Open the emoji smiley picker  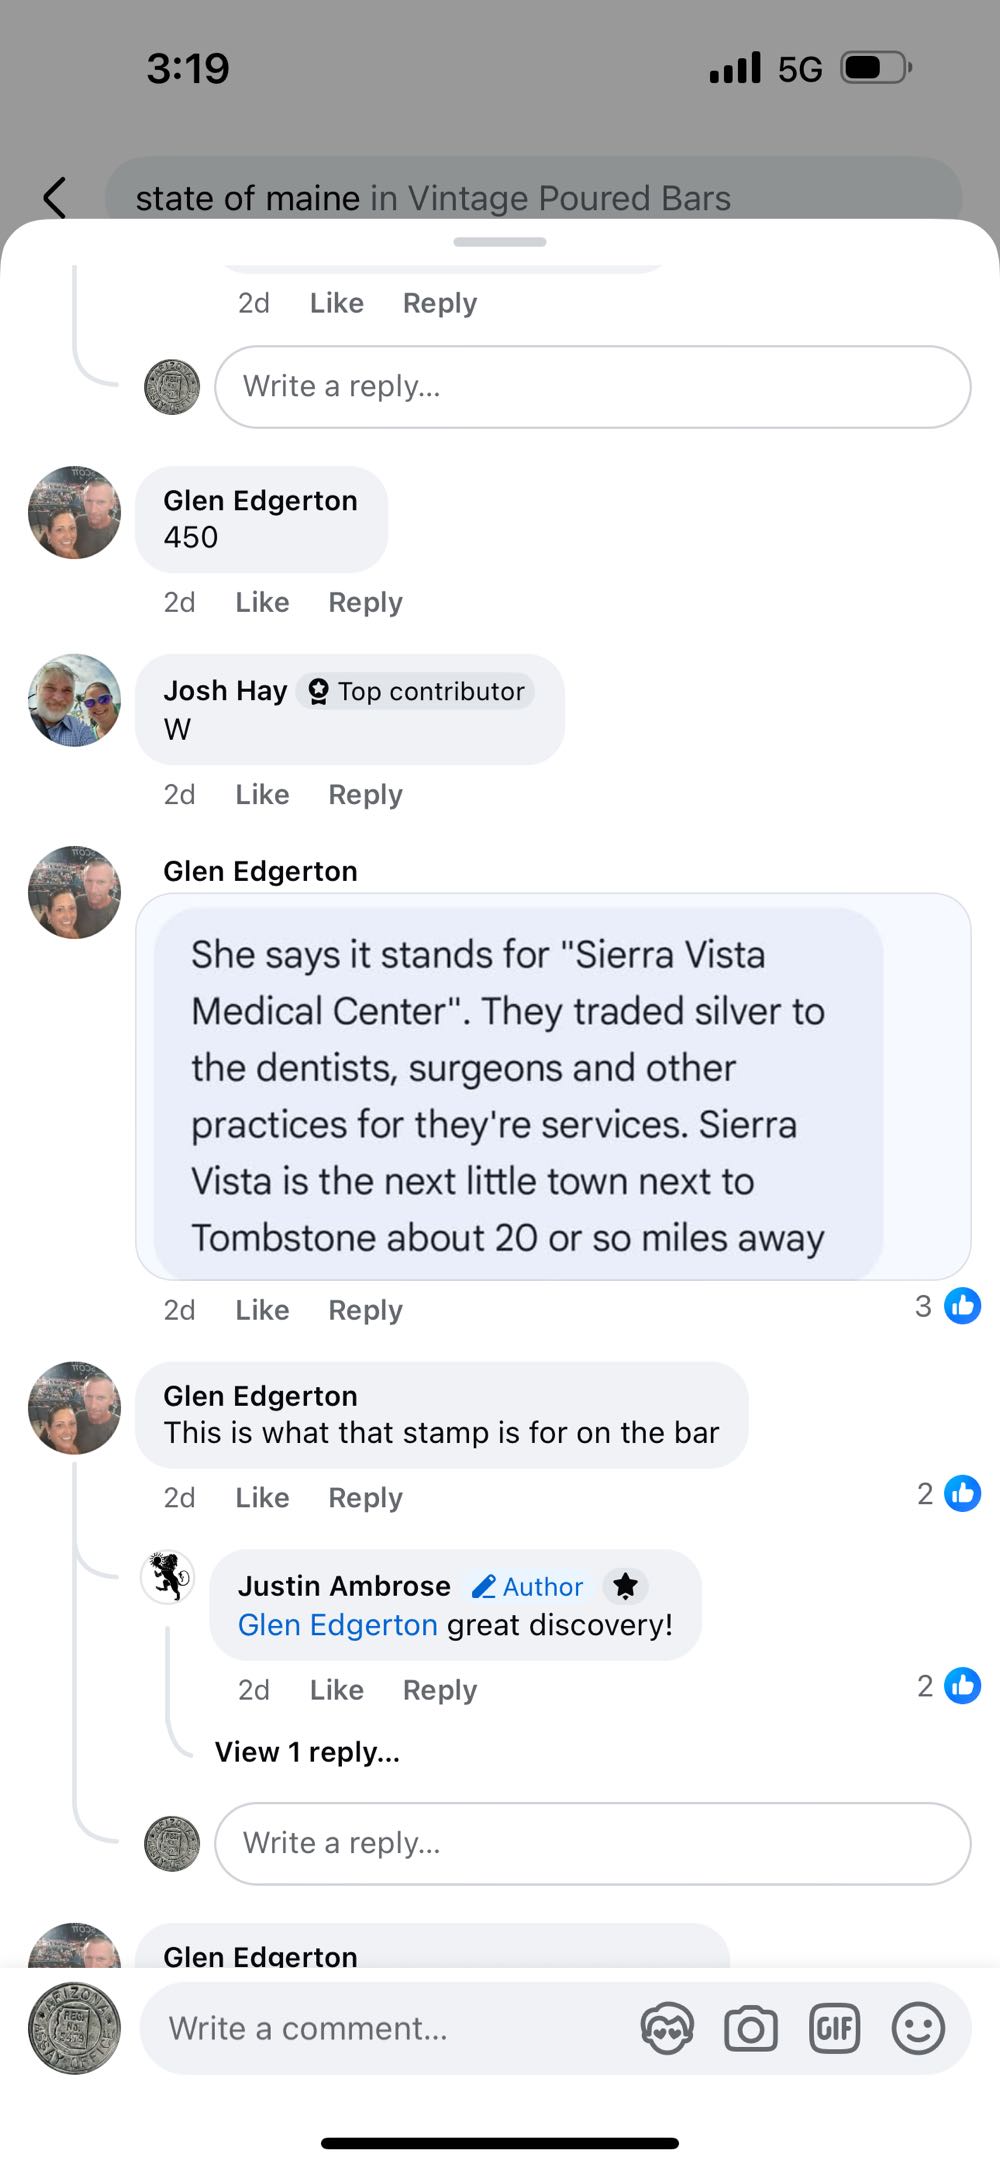917,2029
